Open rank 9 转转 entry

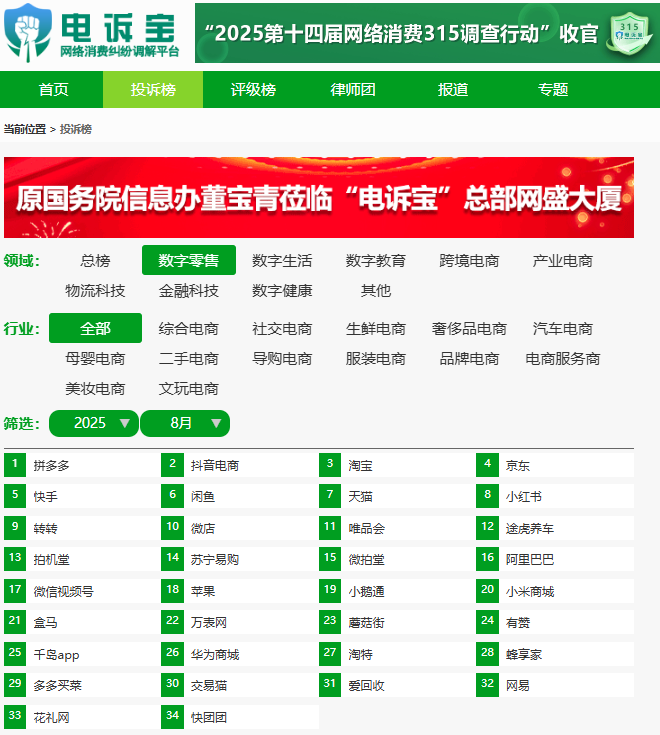81,528
